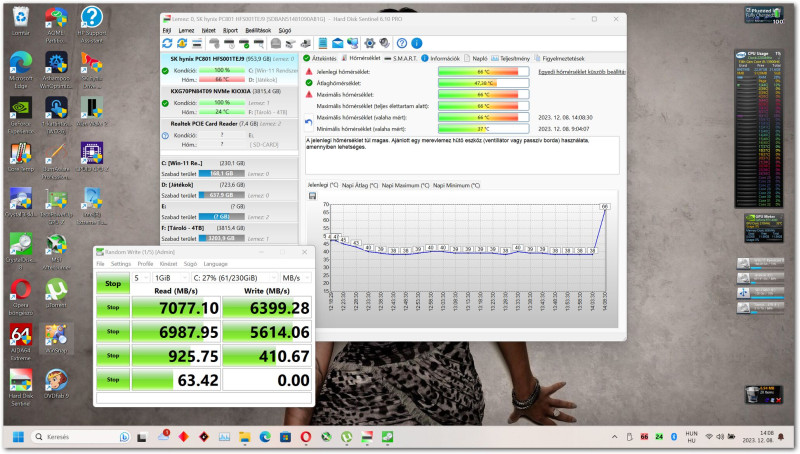Click the disk with green check icon
This screenshot has height=454, width=800.
click(244, 43)
